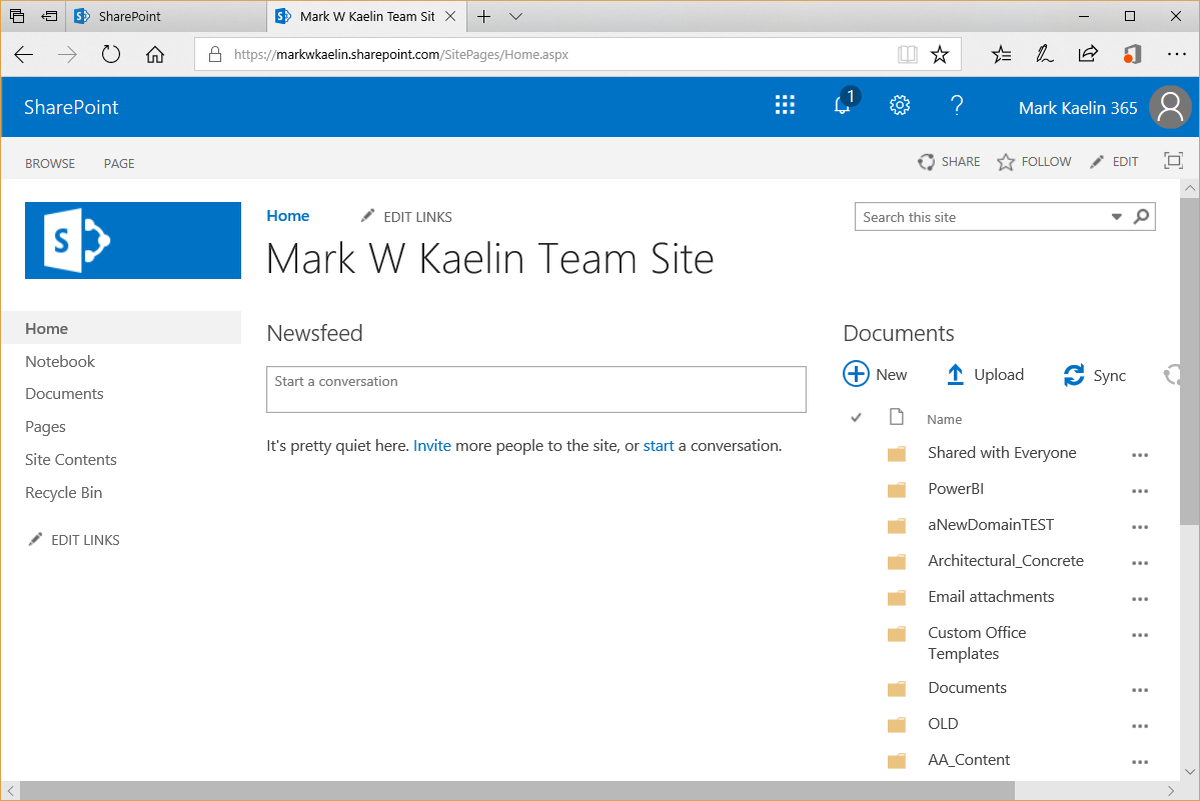Toggle Edge reading view in address bar
The width and height of the screenshot is (1200, 801).
[907, 54]
